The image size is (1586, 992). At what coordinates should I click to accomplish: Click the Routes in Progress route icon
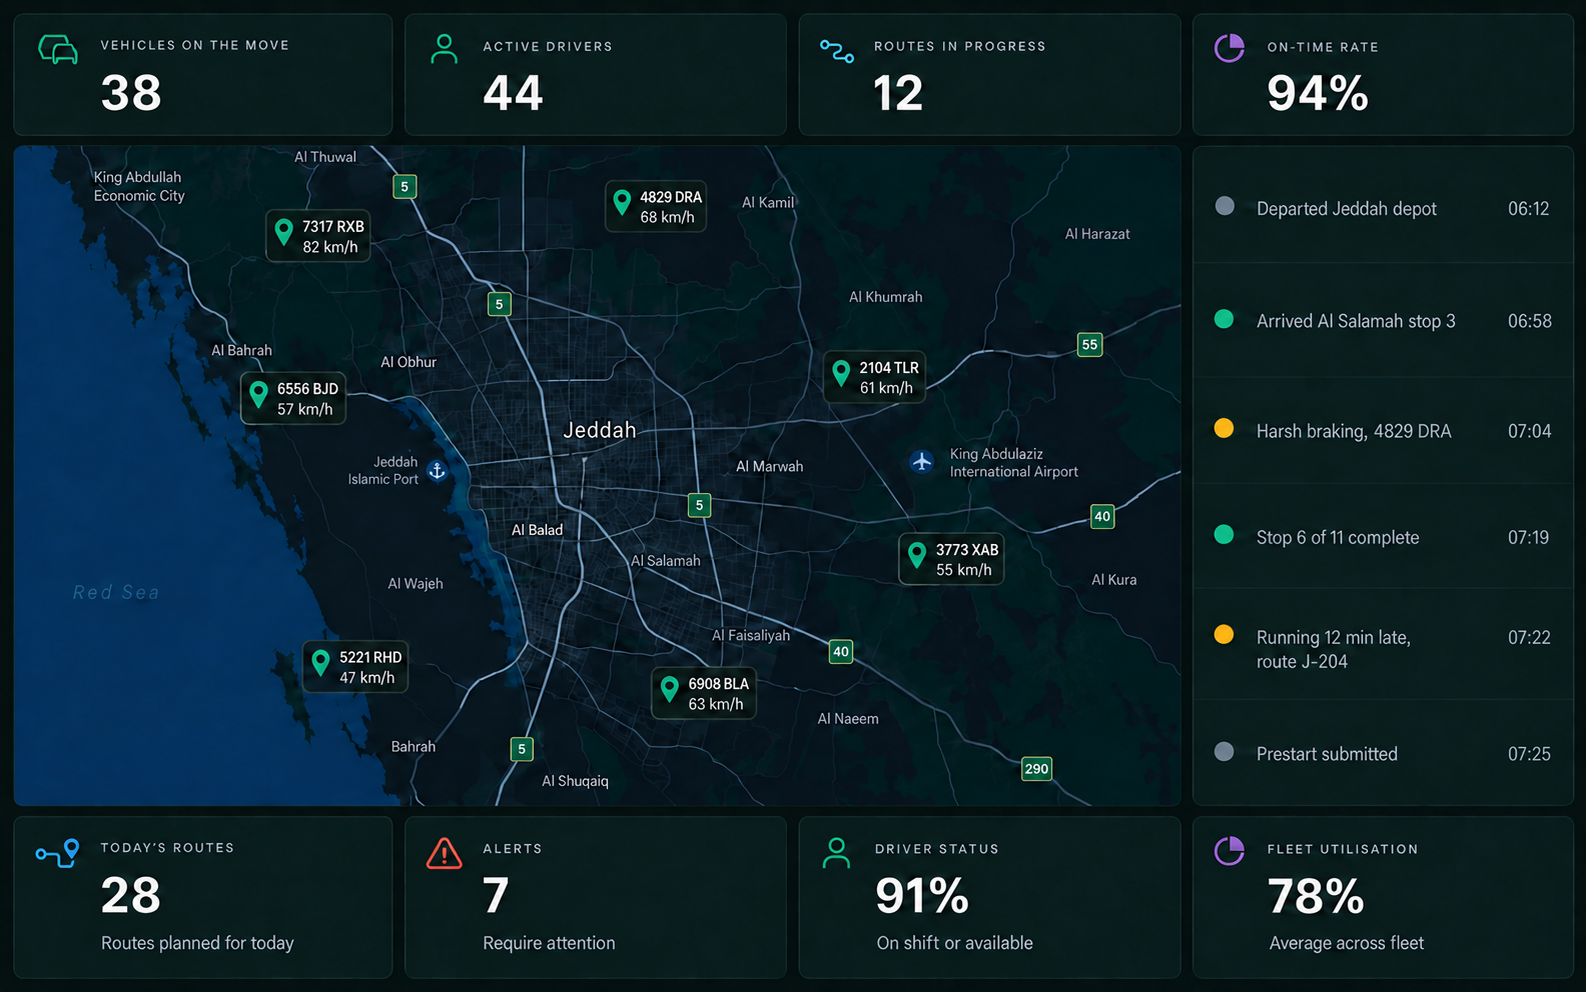point(837,51)
